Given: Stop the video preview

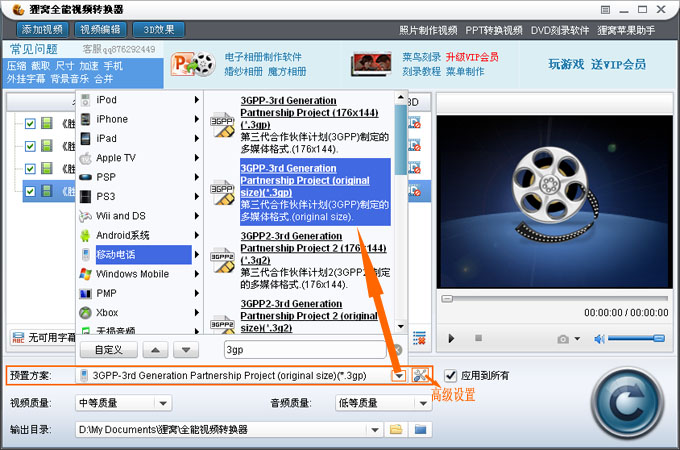Looking at the screenshot, I should coord(478,338).
